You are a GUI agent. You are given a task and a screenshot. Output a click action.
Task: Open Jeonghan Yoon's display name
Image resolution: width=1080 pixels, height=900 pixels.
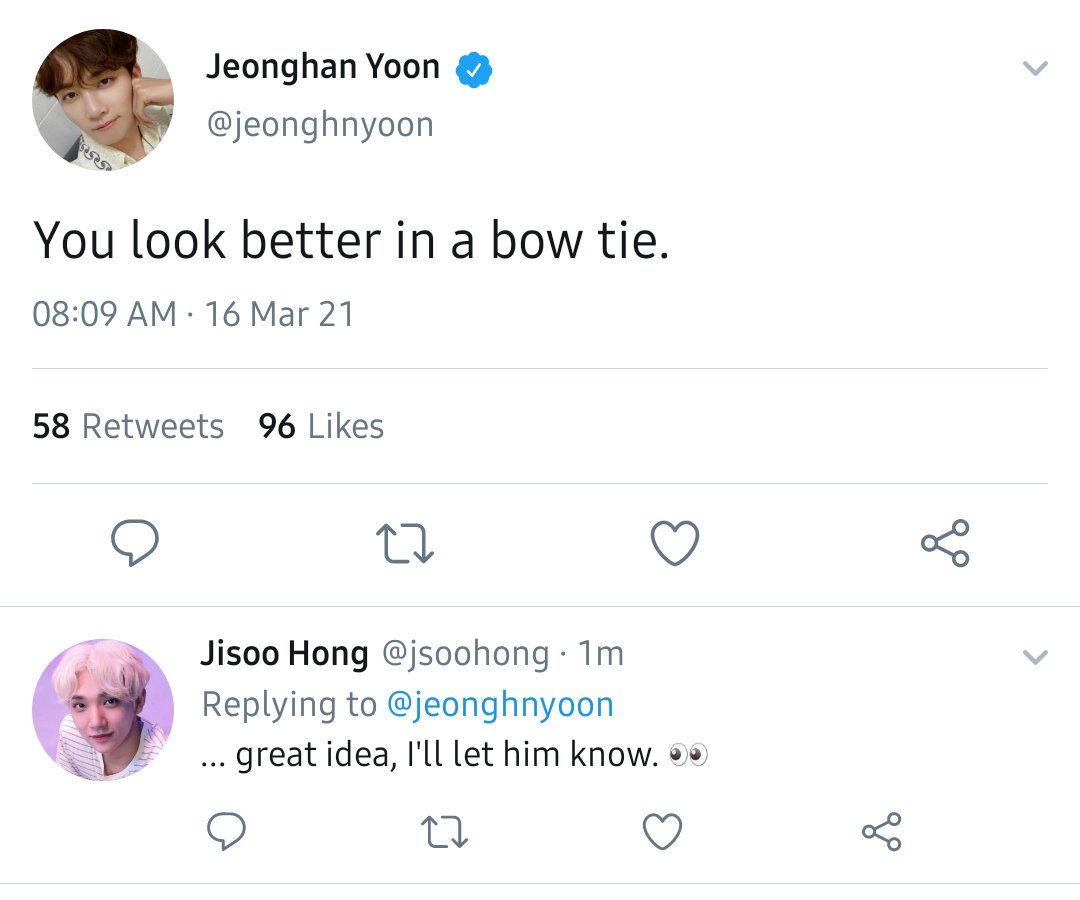pyautogui.click(x=323, y=67)
